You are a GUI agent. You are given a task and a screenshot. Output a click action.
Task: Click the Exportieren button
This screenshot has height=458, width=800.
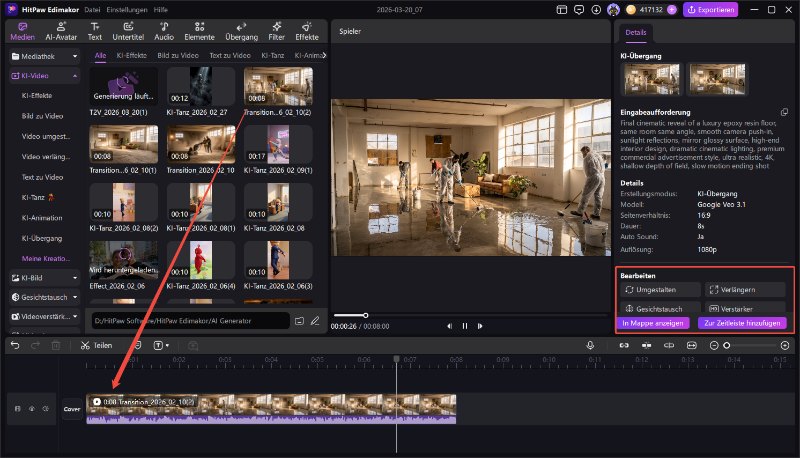pos(710,10)
